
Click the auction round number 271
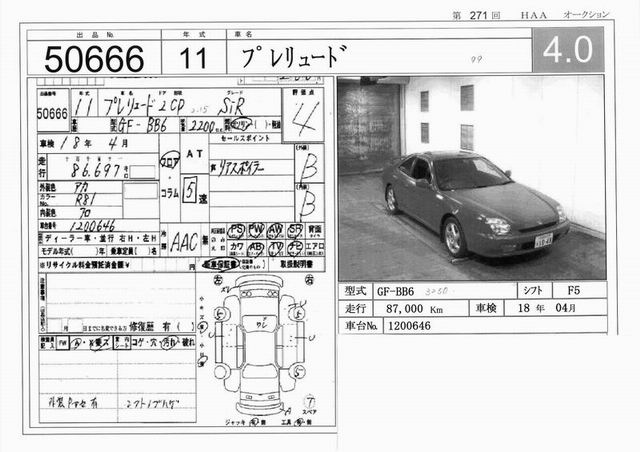pos(478,16)
